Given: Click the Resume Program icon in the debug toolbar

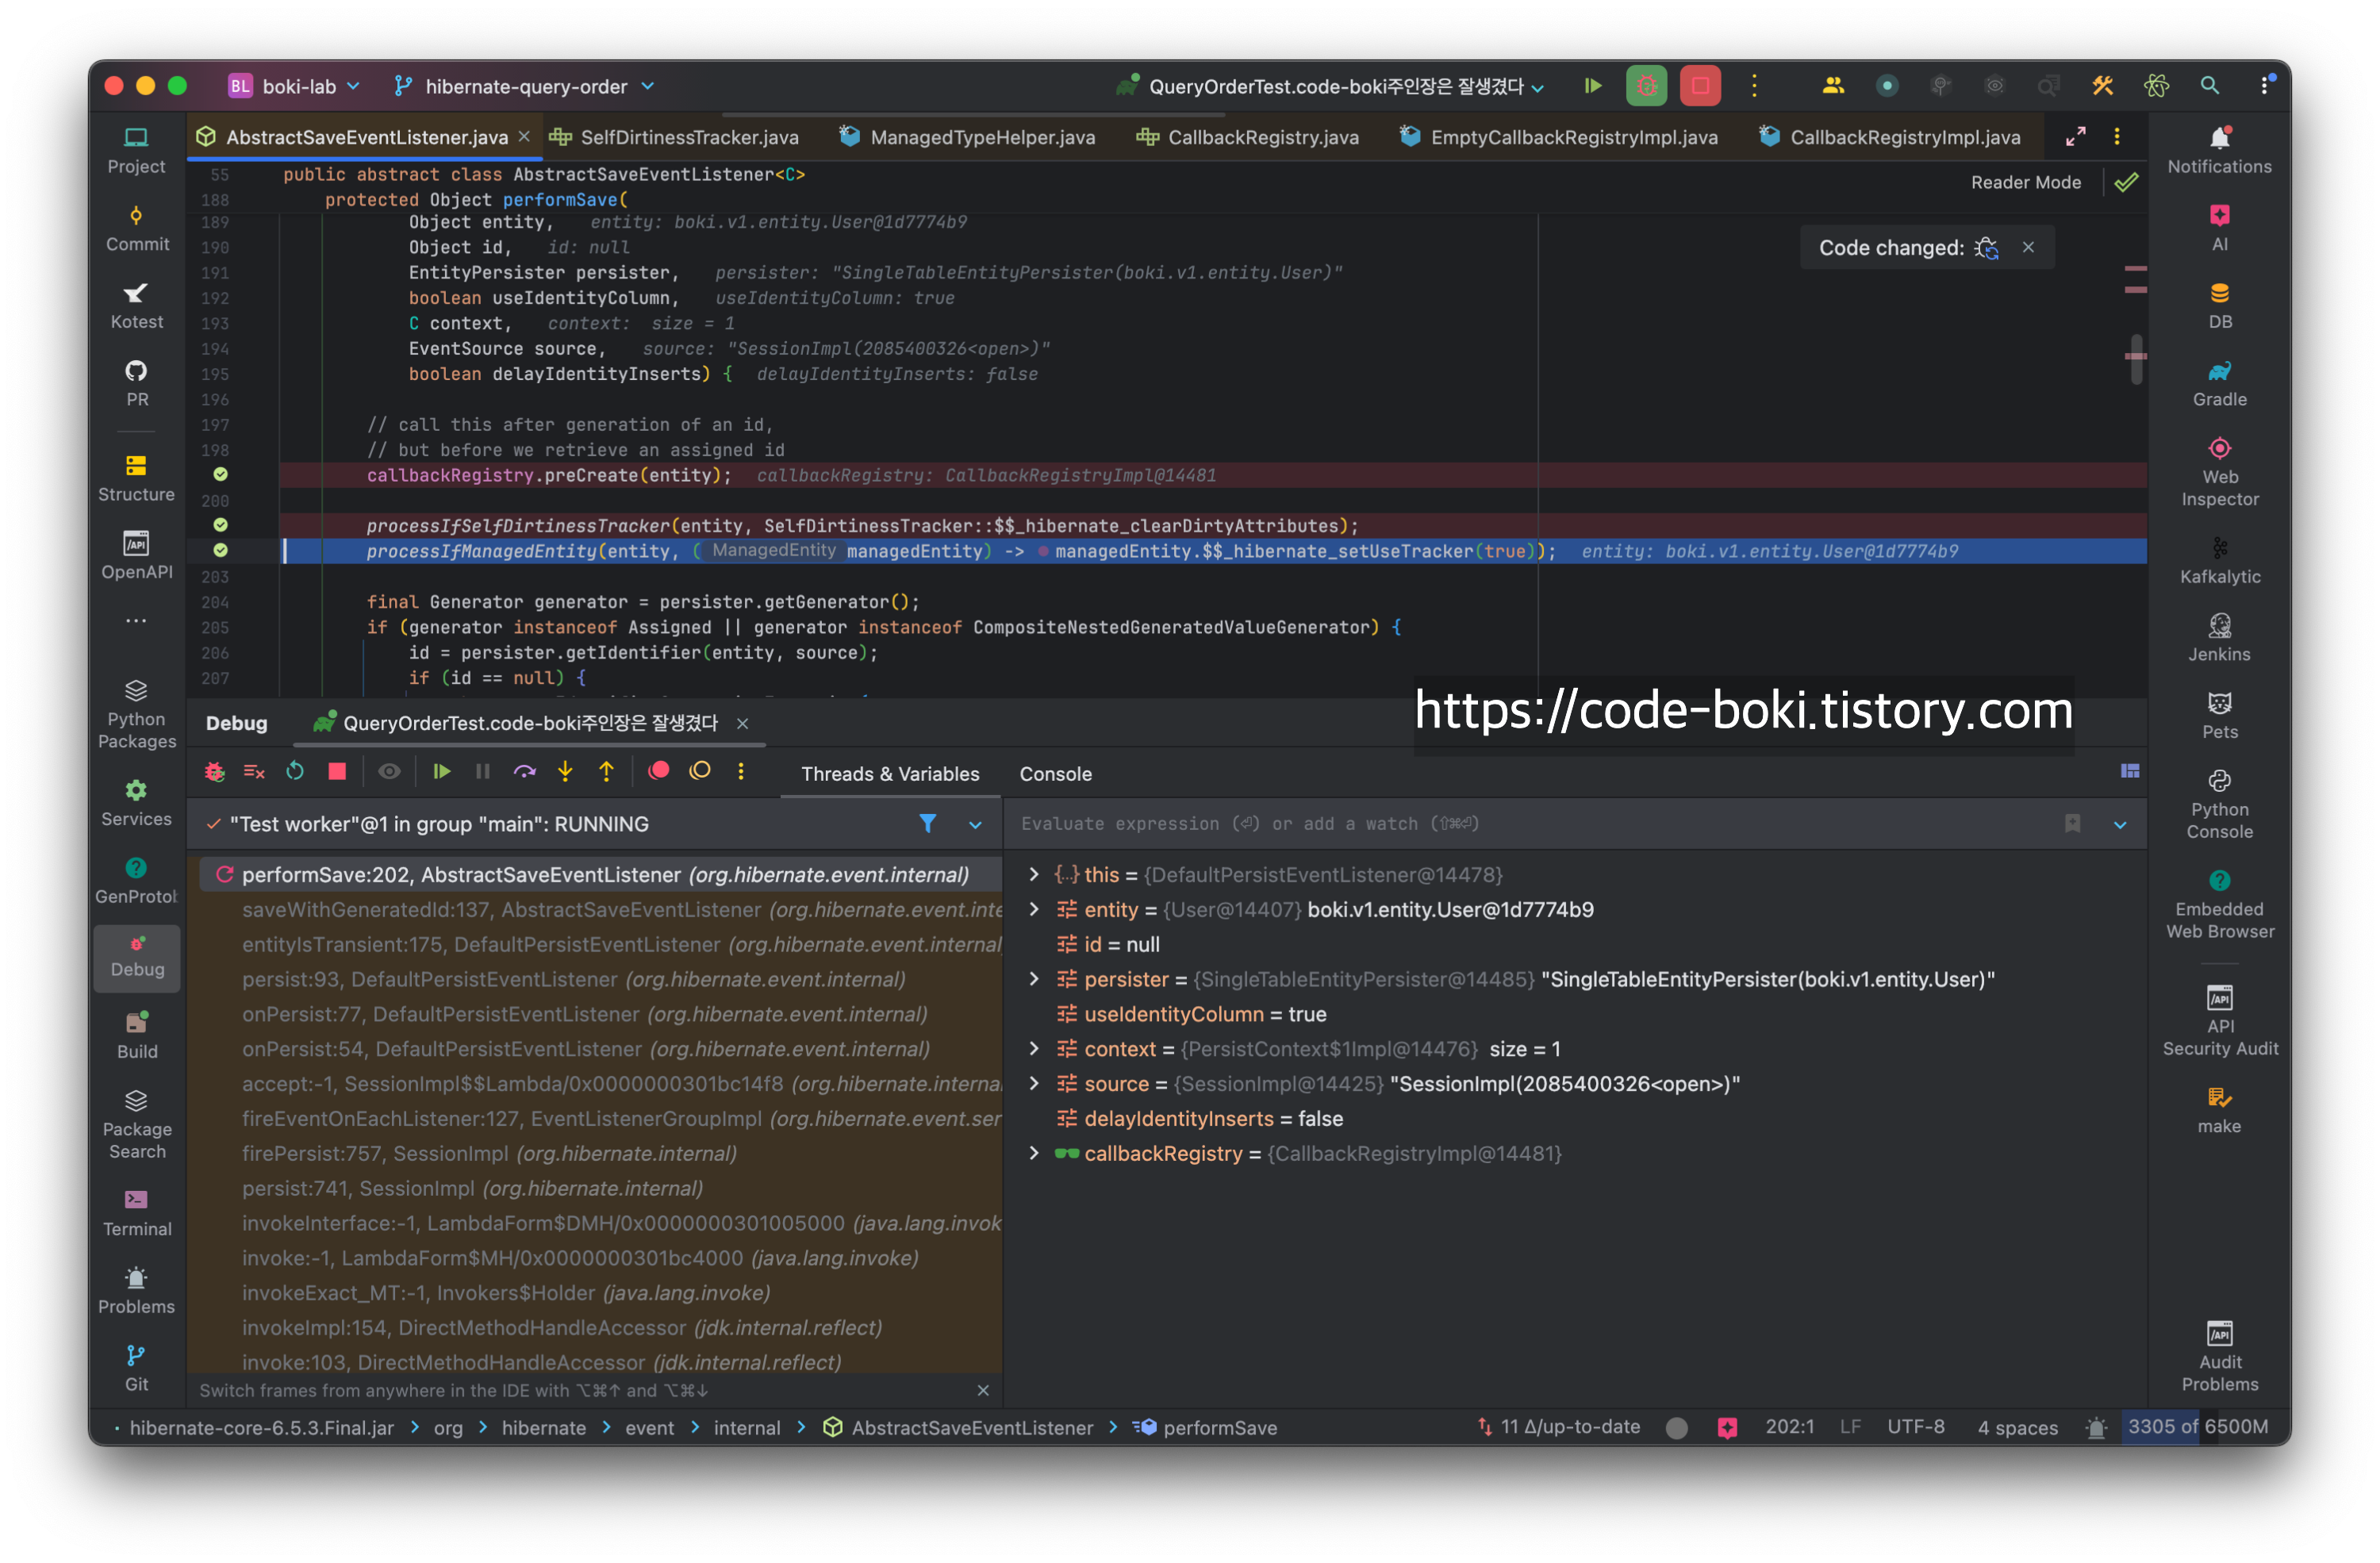Looking at the screenshot, I should click(x=441, y=772).
